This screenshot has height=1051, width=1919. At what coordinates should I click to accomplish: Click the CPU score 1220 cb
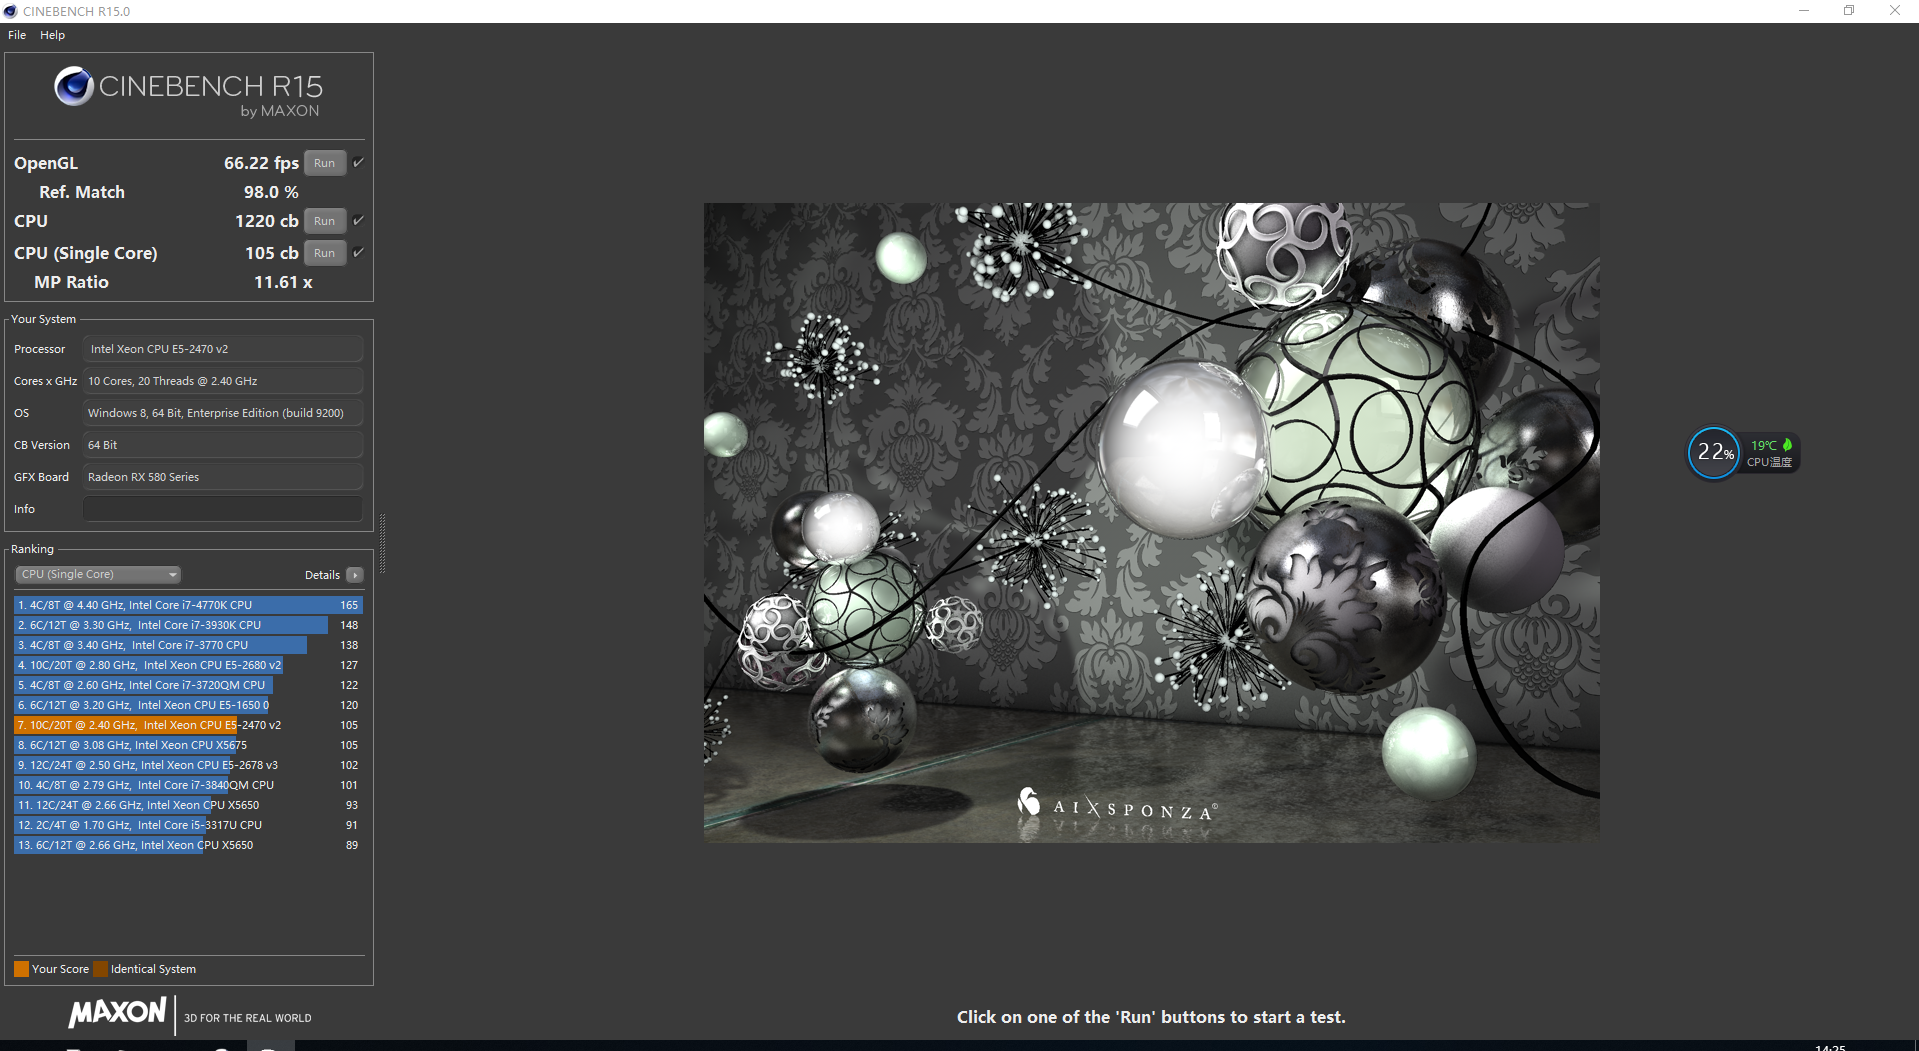(x=267, y=221)
